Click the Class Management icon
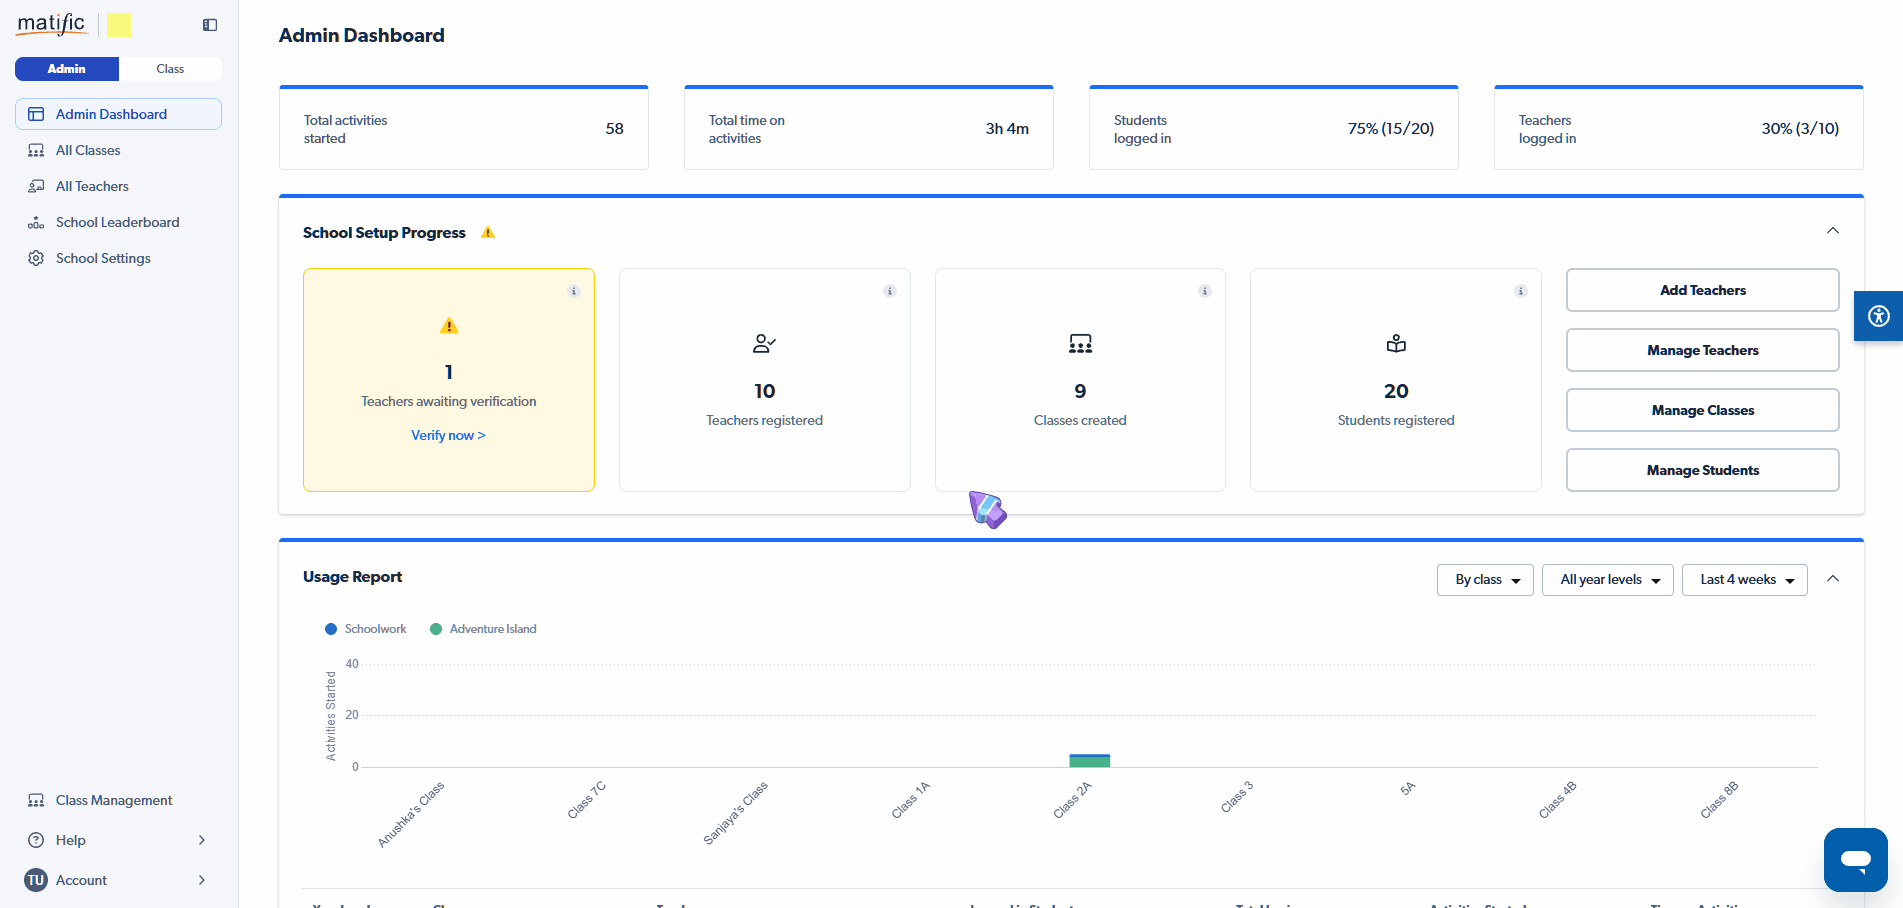 [36, 800]
